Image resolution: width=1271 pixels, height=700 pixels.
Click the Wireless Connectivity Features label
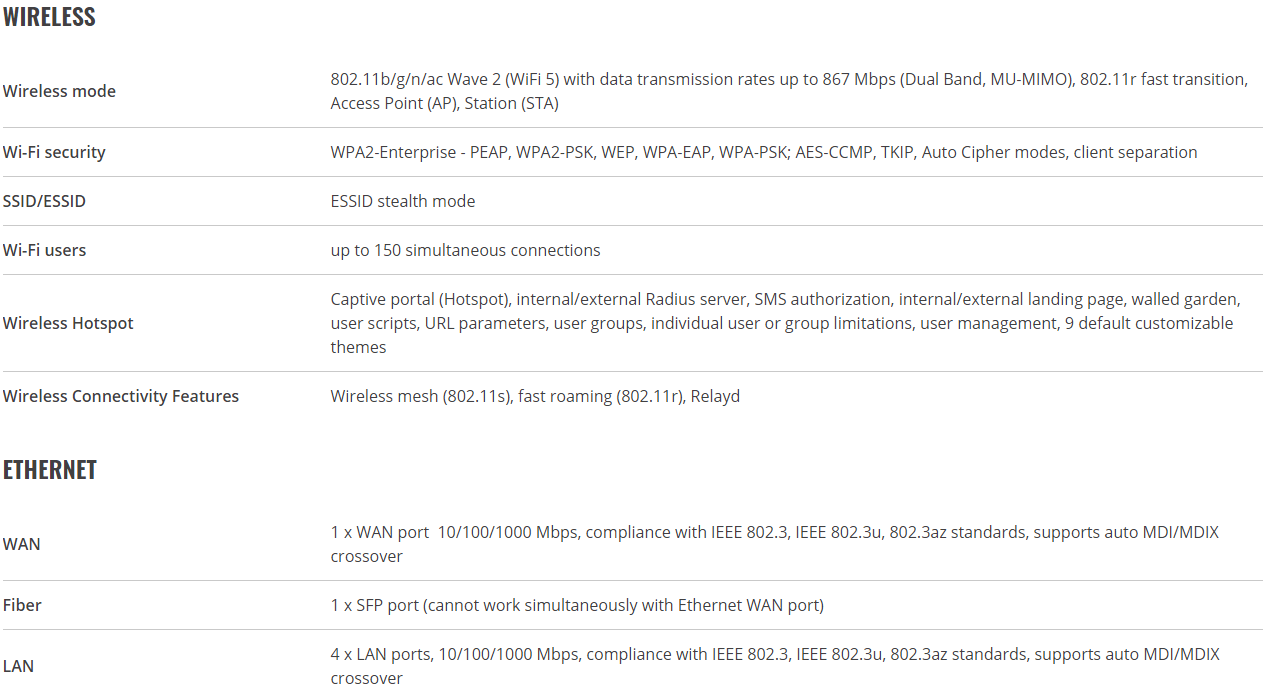[121, 396]
